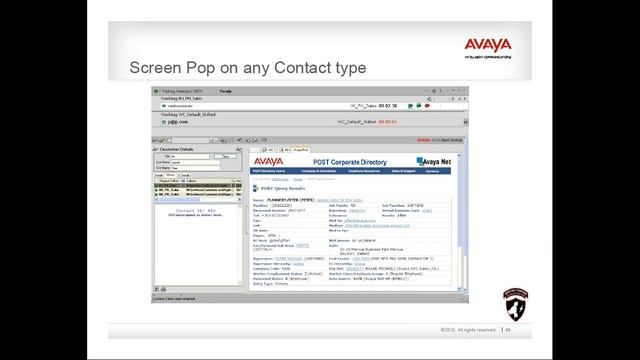The width and height of the screenshot is (640, 360).
Task: Click the Avaya Net logo
Action: coord(433,162)
